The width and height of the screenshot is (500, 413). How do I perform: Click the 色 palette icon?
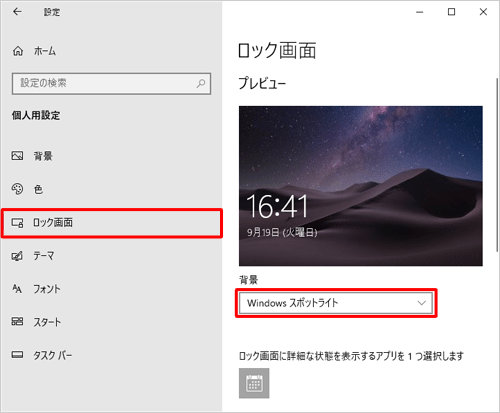(x=17, y=189)
